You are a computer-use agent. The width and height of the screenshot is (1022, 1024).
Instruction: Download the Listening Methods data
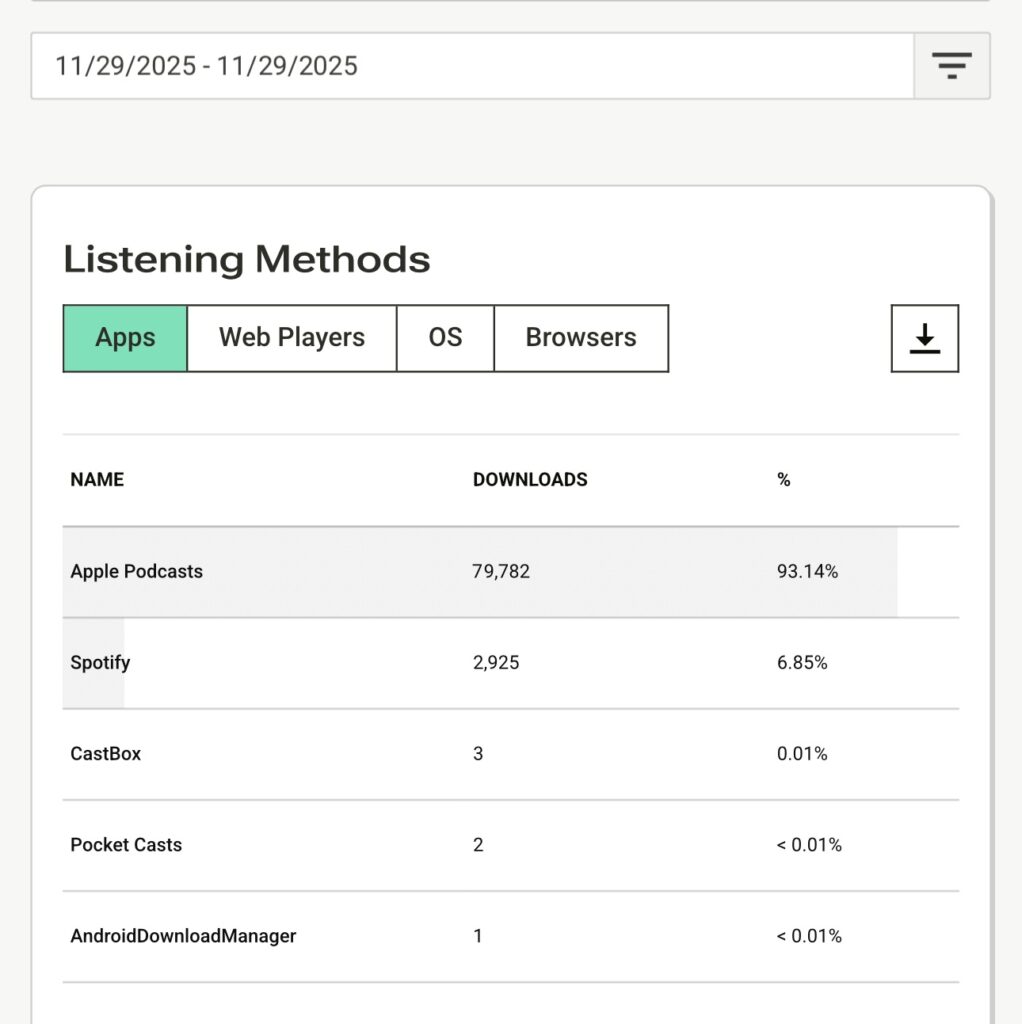924,338
